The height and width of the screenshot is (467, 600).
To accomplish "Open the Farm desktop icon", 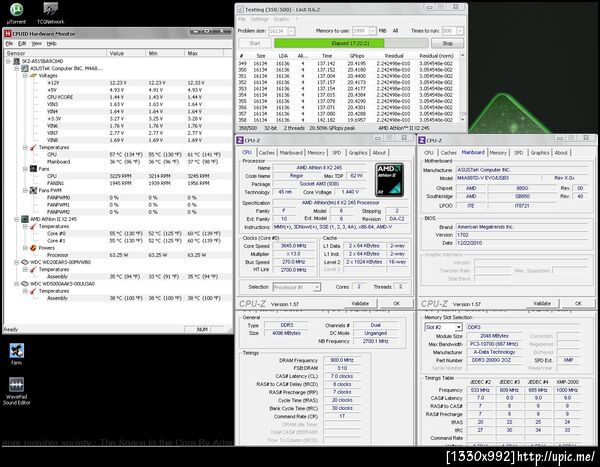I will coord(16,351).
